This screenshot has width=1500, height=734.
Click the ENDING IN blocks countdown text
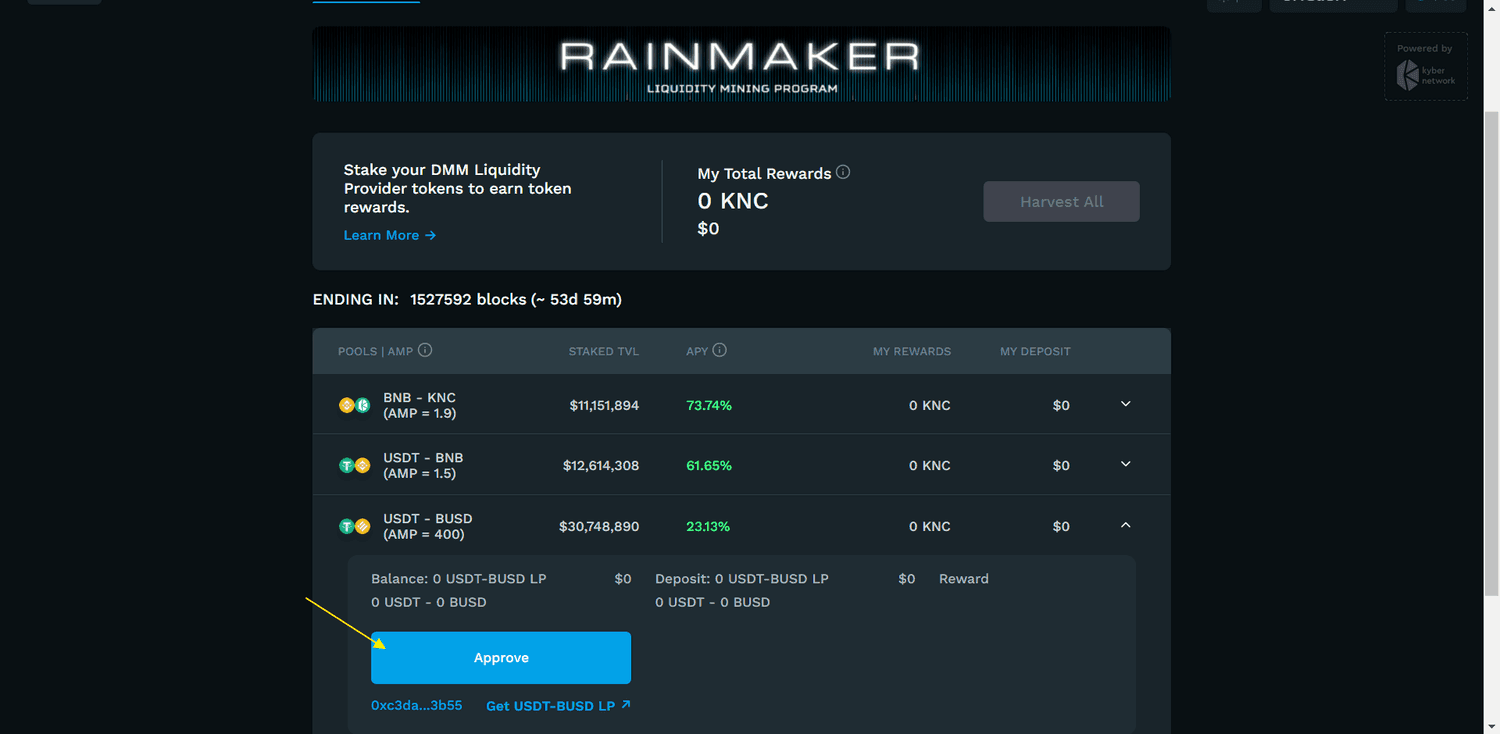(467, 300)
